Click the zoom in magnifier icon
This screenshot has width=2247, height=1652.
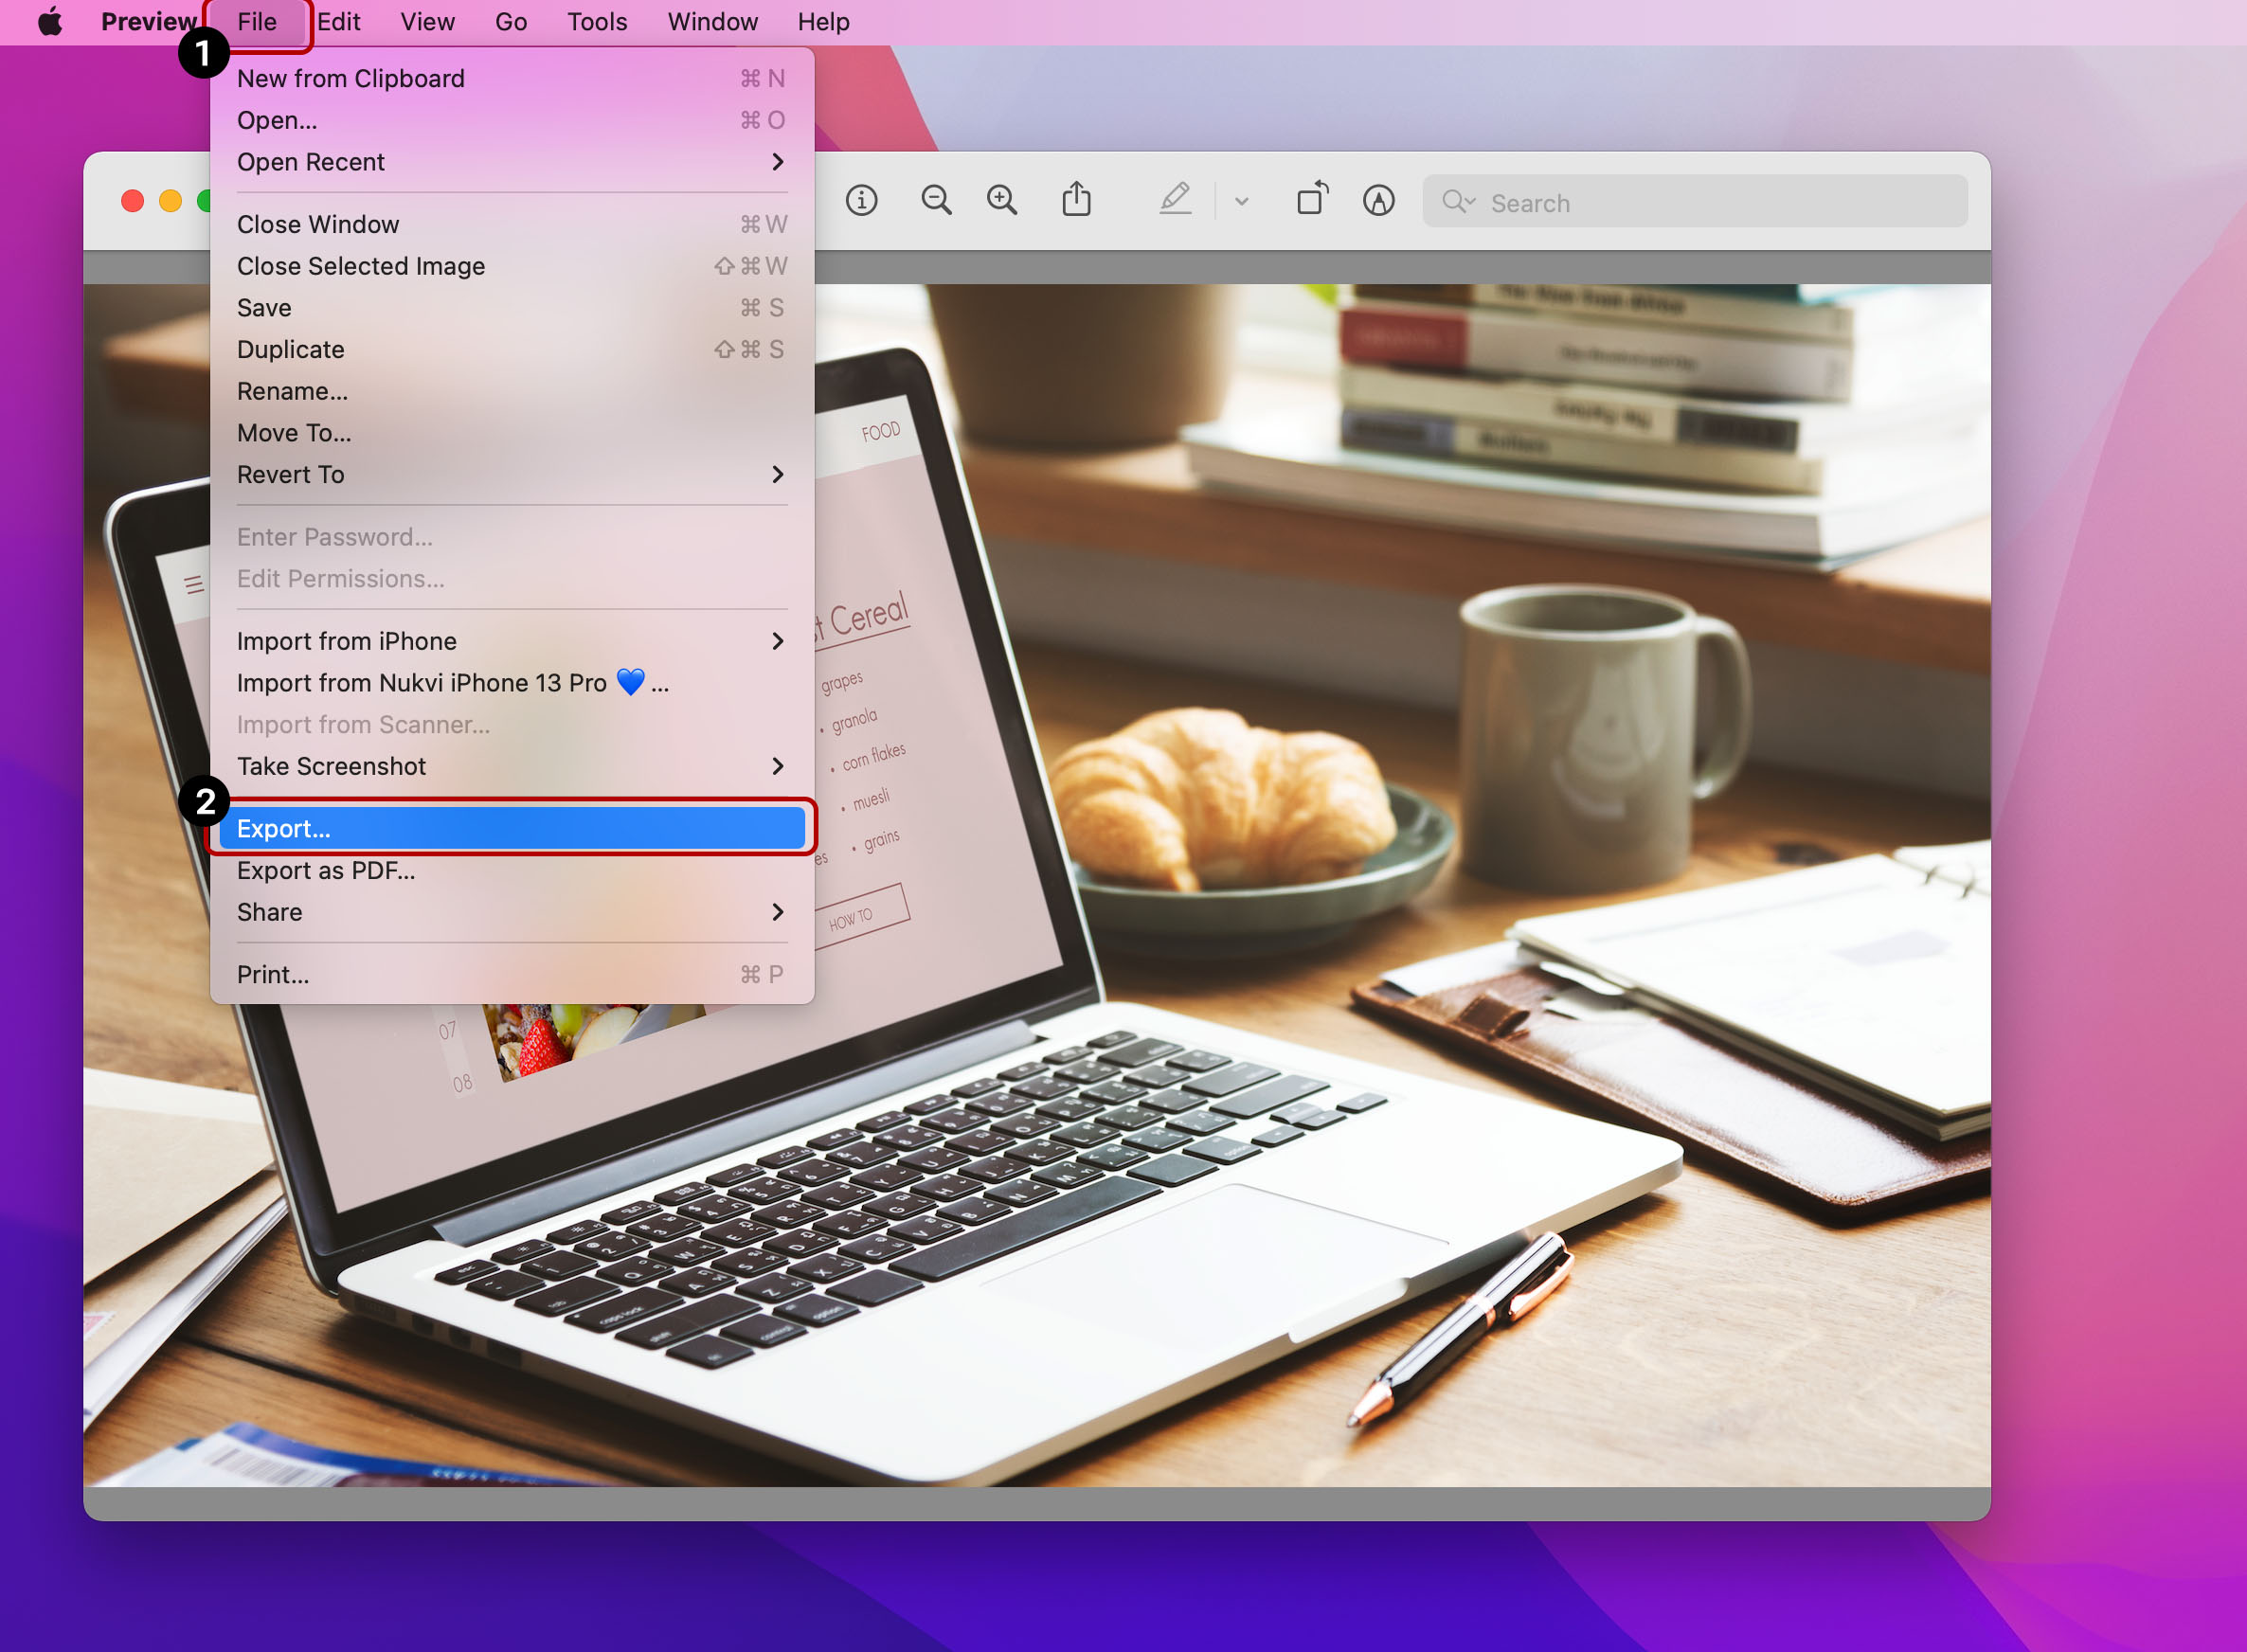pyautogui.click(x=1002, y=201)
